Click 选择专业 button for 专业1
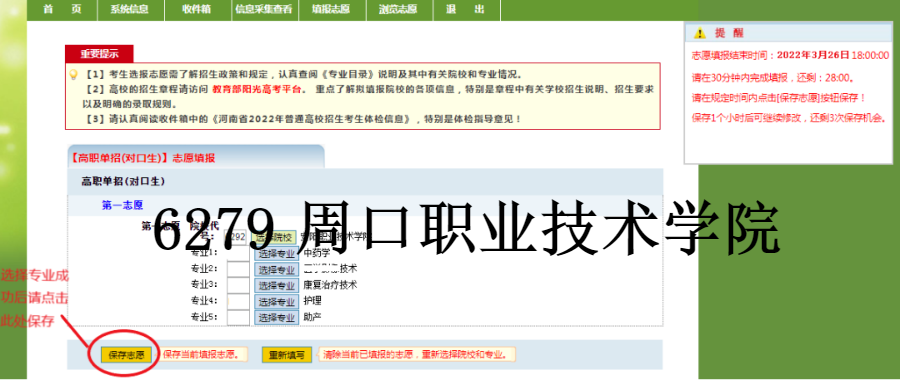900x380 pixels. click(x=276, y=253)
